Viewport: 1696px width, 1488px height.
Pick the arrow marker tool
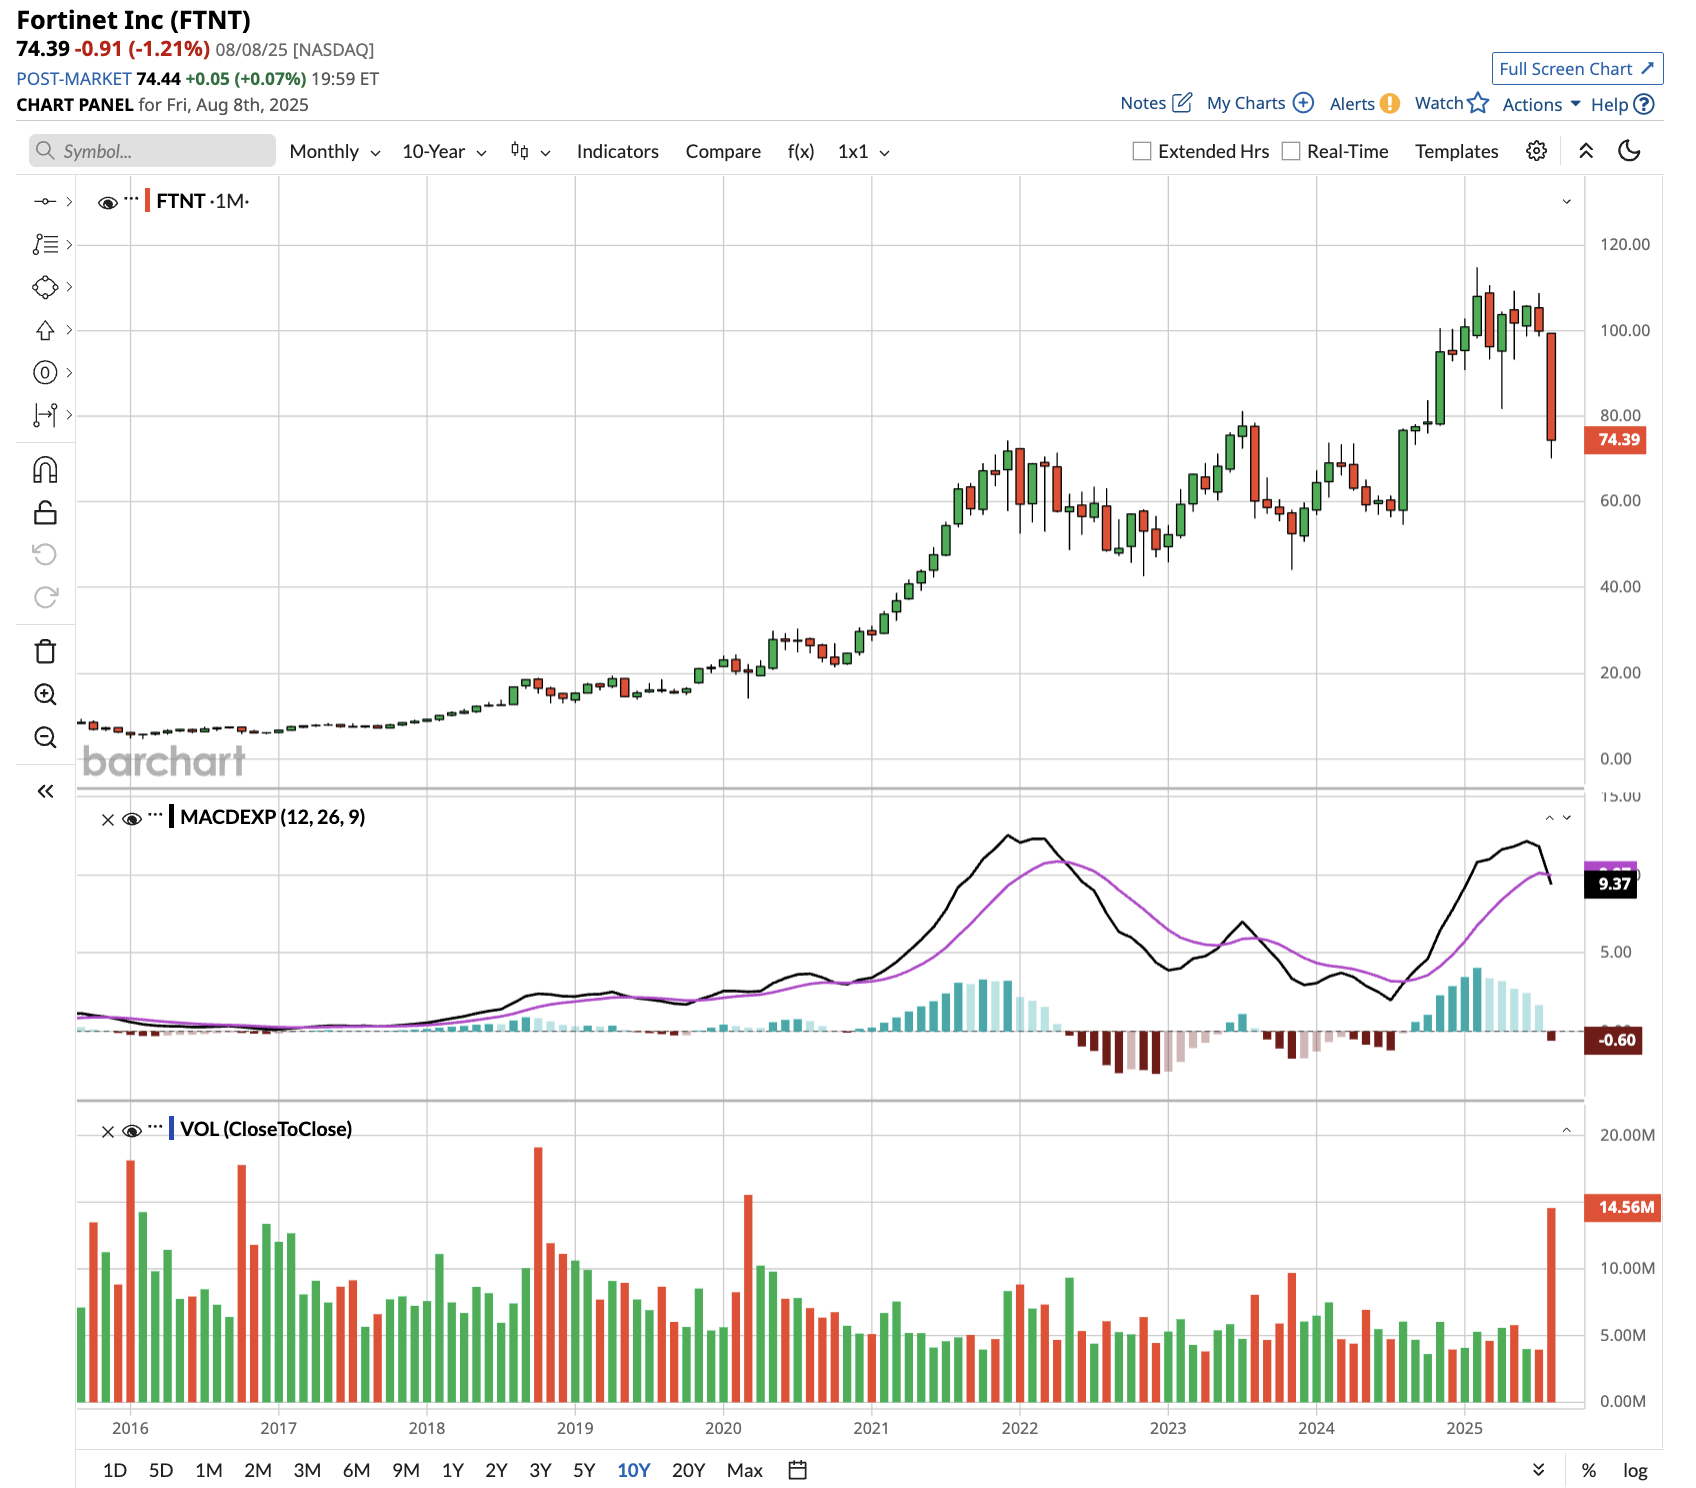click(45, 330)
